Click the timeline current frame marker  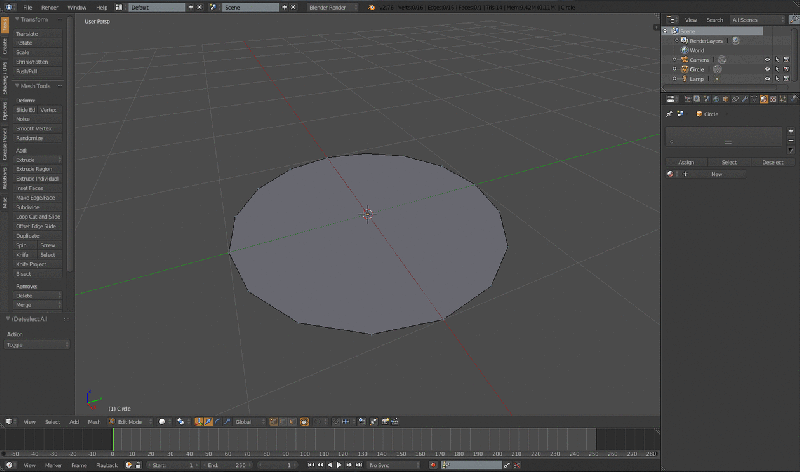(x=113, y=439)
